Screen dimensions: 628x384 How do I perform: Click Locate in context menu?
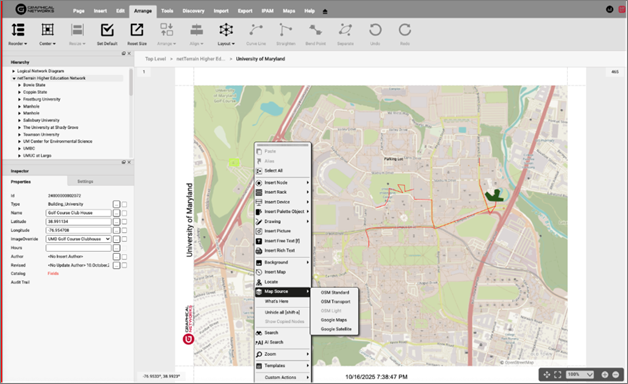click(x=283, y=282)
